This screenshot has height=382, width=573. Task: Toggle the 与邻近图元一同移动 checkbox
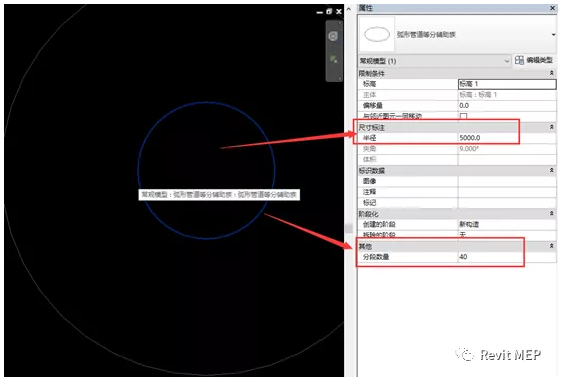pos(463,116)
